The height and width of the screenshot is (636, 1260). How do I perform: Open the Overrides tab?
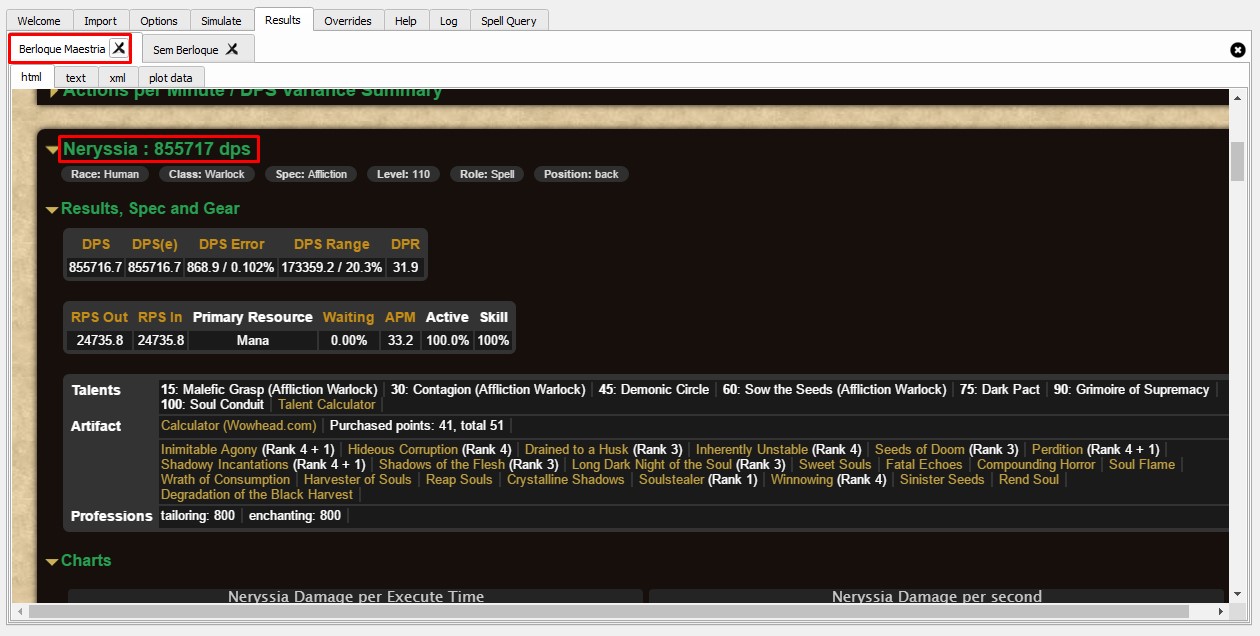pos(347,21)
